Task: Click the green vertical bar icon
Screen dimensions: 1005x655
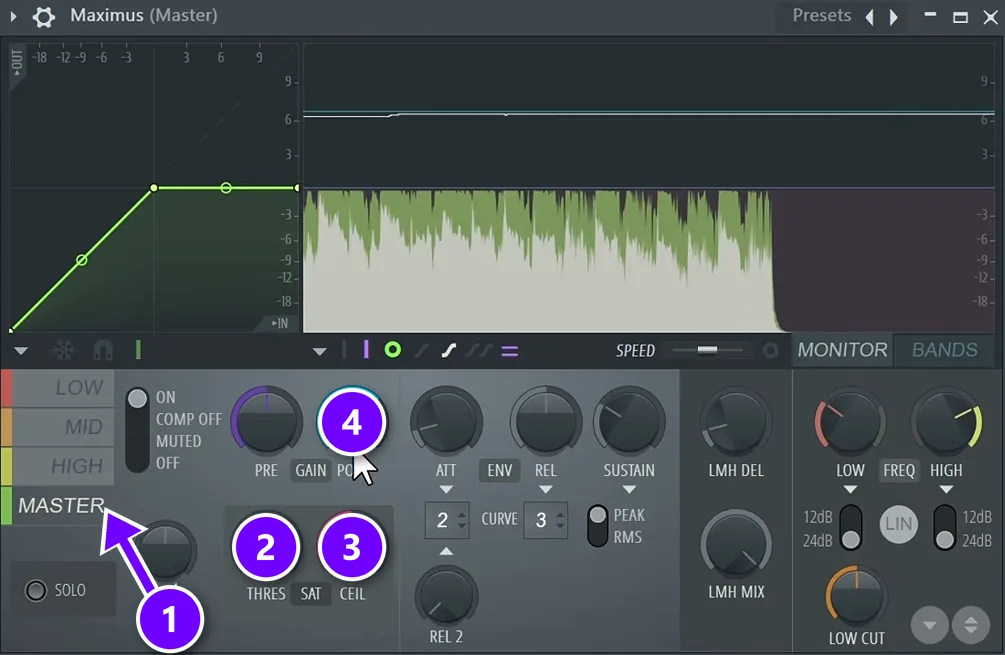Action: 138,350
